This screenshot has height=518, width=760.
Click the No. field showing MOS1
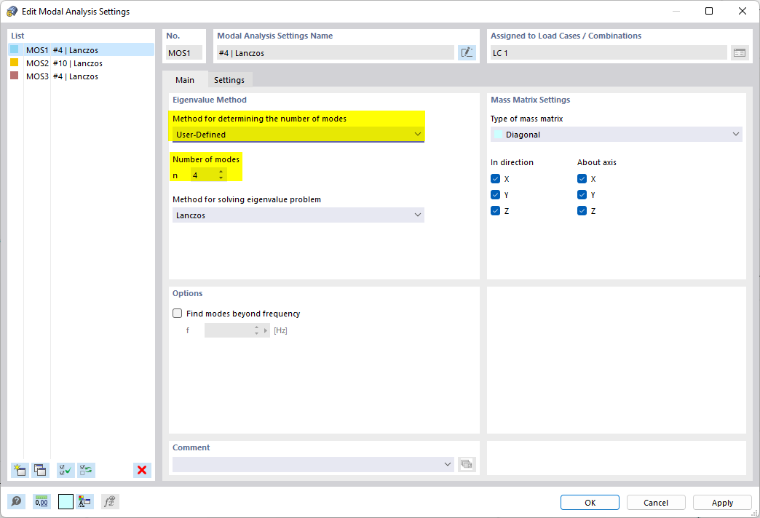[x=184, y=53]
